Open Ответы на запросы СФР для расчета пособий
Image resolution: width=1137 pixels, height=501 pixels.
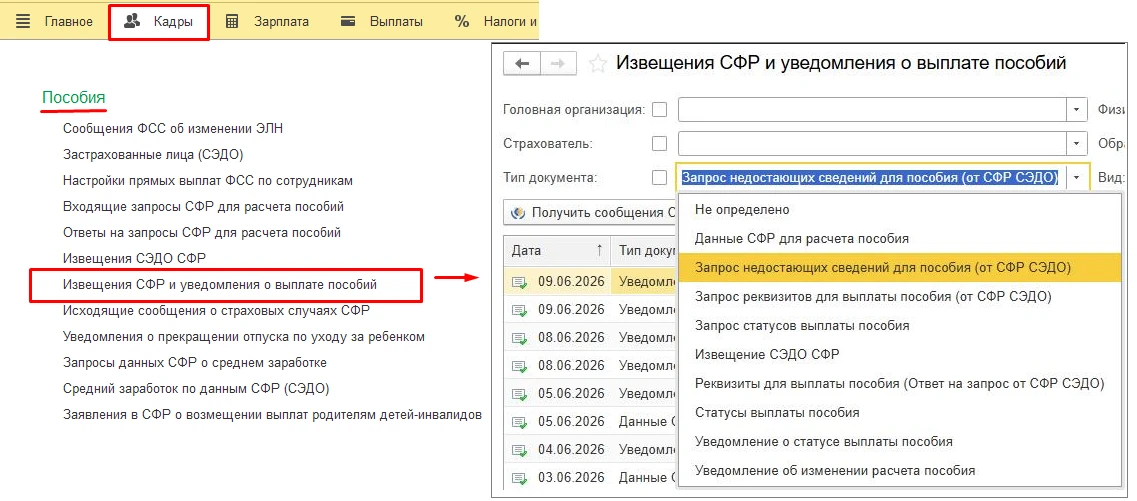(x=202, y=233)
